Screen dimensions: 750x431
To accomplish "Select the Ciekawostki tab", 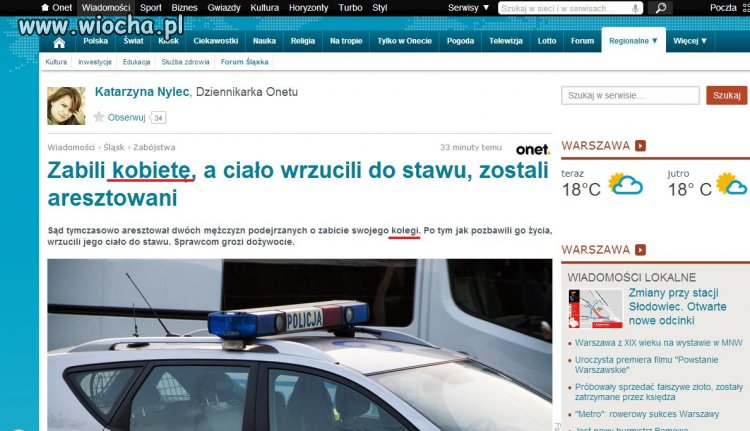I will pos(216,41).
